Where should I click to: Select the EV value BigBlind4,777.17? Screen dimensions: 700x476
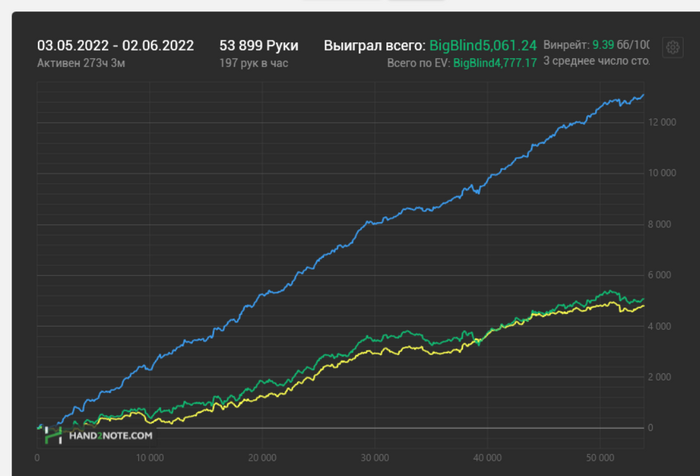click(x=495, y=63)
